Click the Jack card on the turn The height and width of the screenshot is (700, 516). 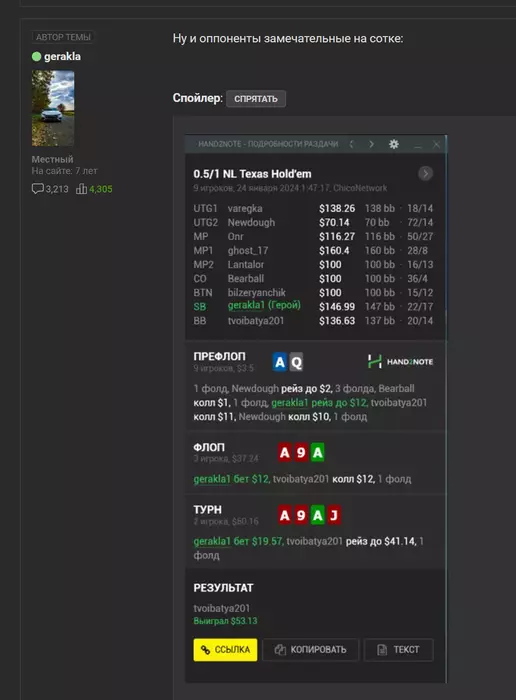334,515
